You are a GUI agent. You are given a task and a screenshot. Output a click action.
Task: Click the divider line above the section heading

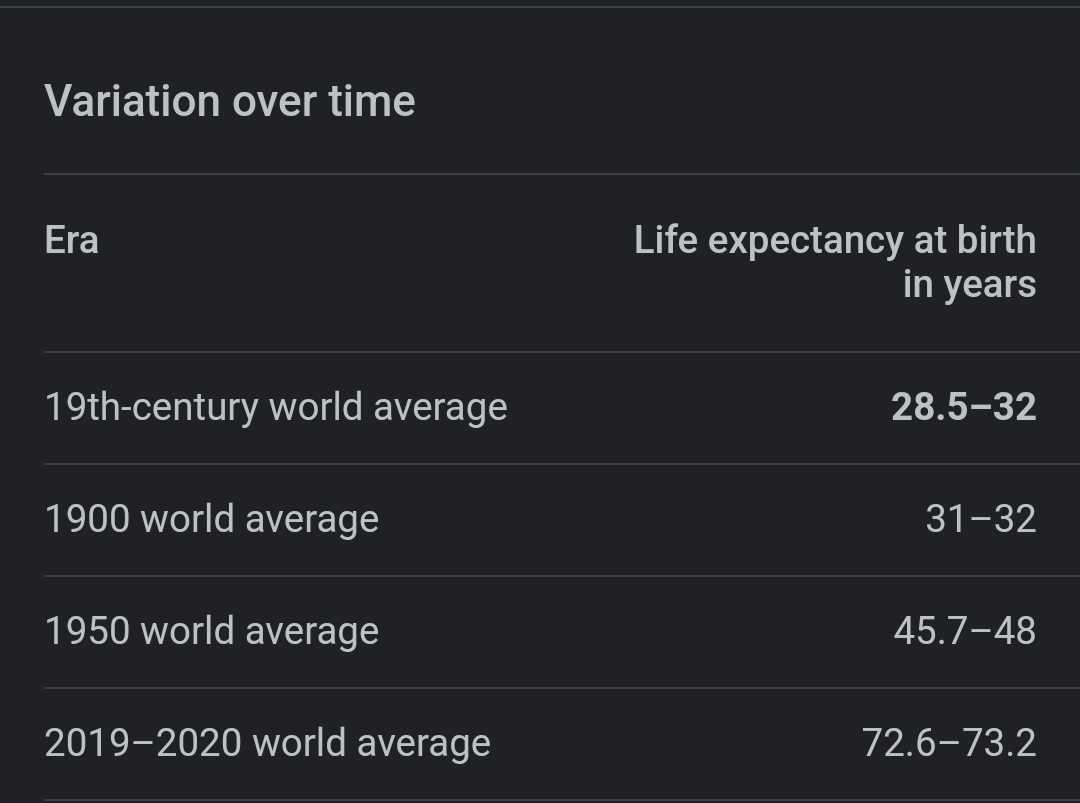[x=540, y=7]
